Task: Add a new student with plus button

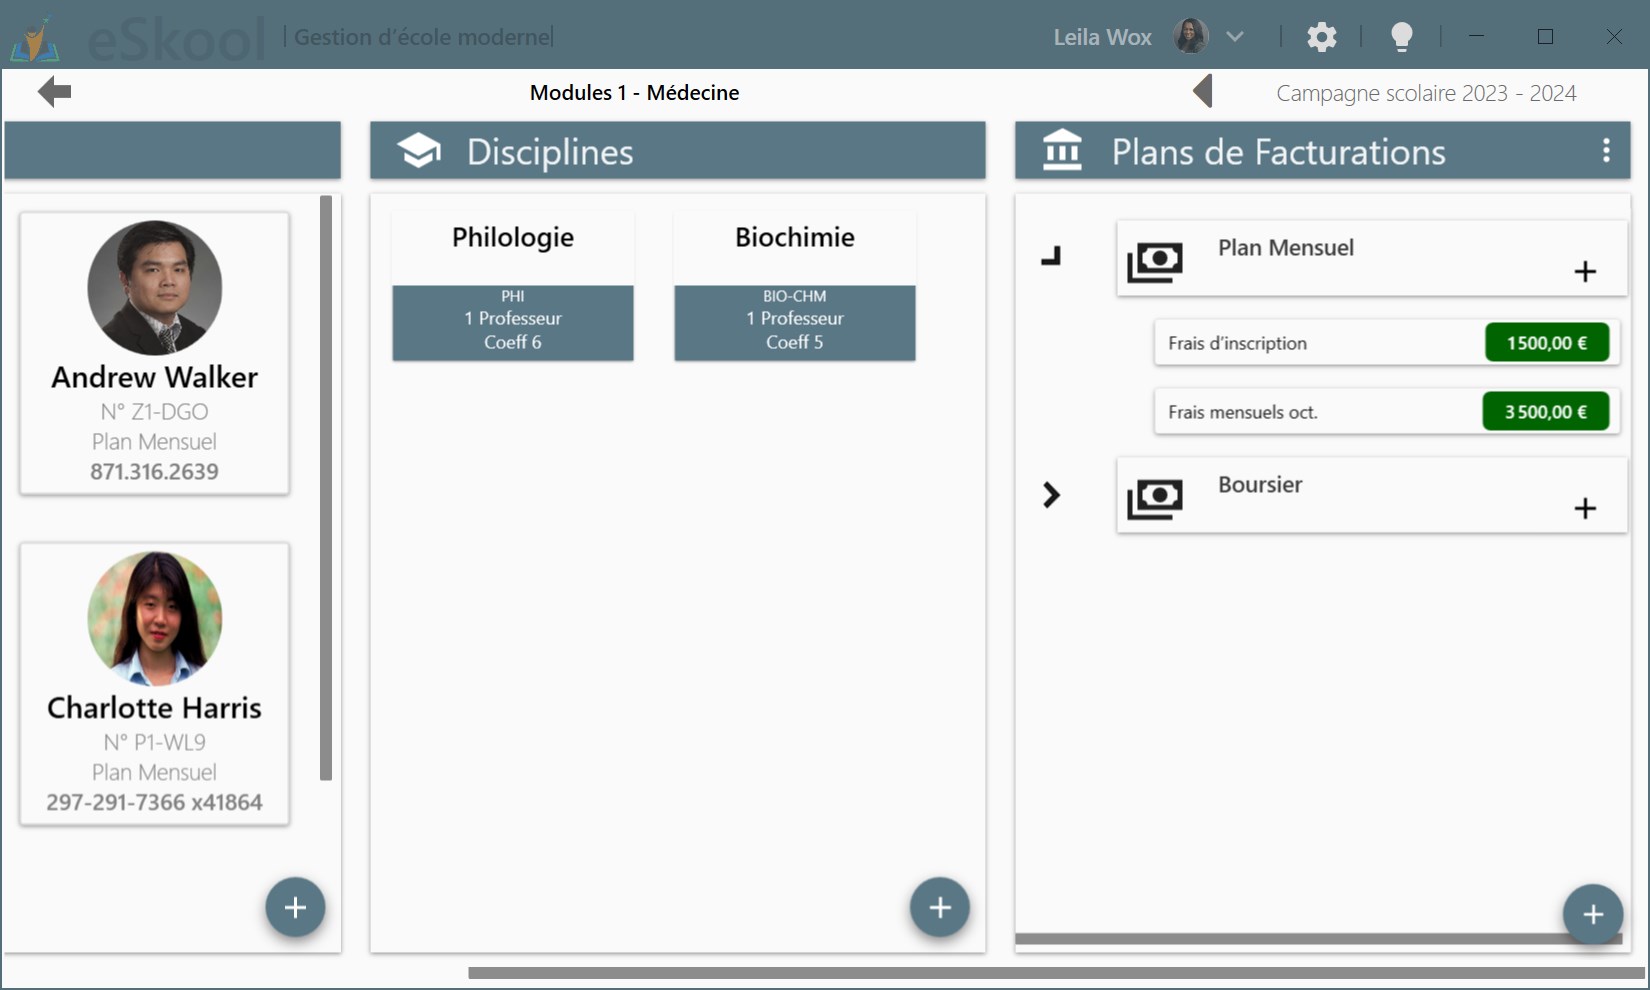Action: 295,907
